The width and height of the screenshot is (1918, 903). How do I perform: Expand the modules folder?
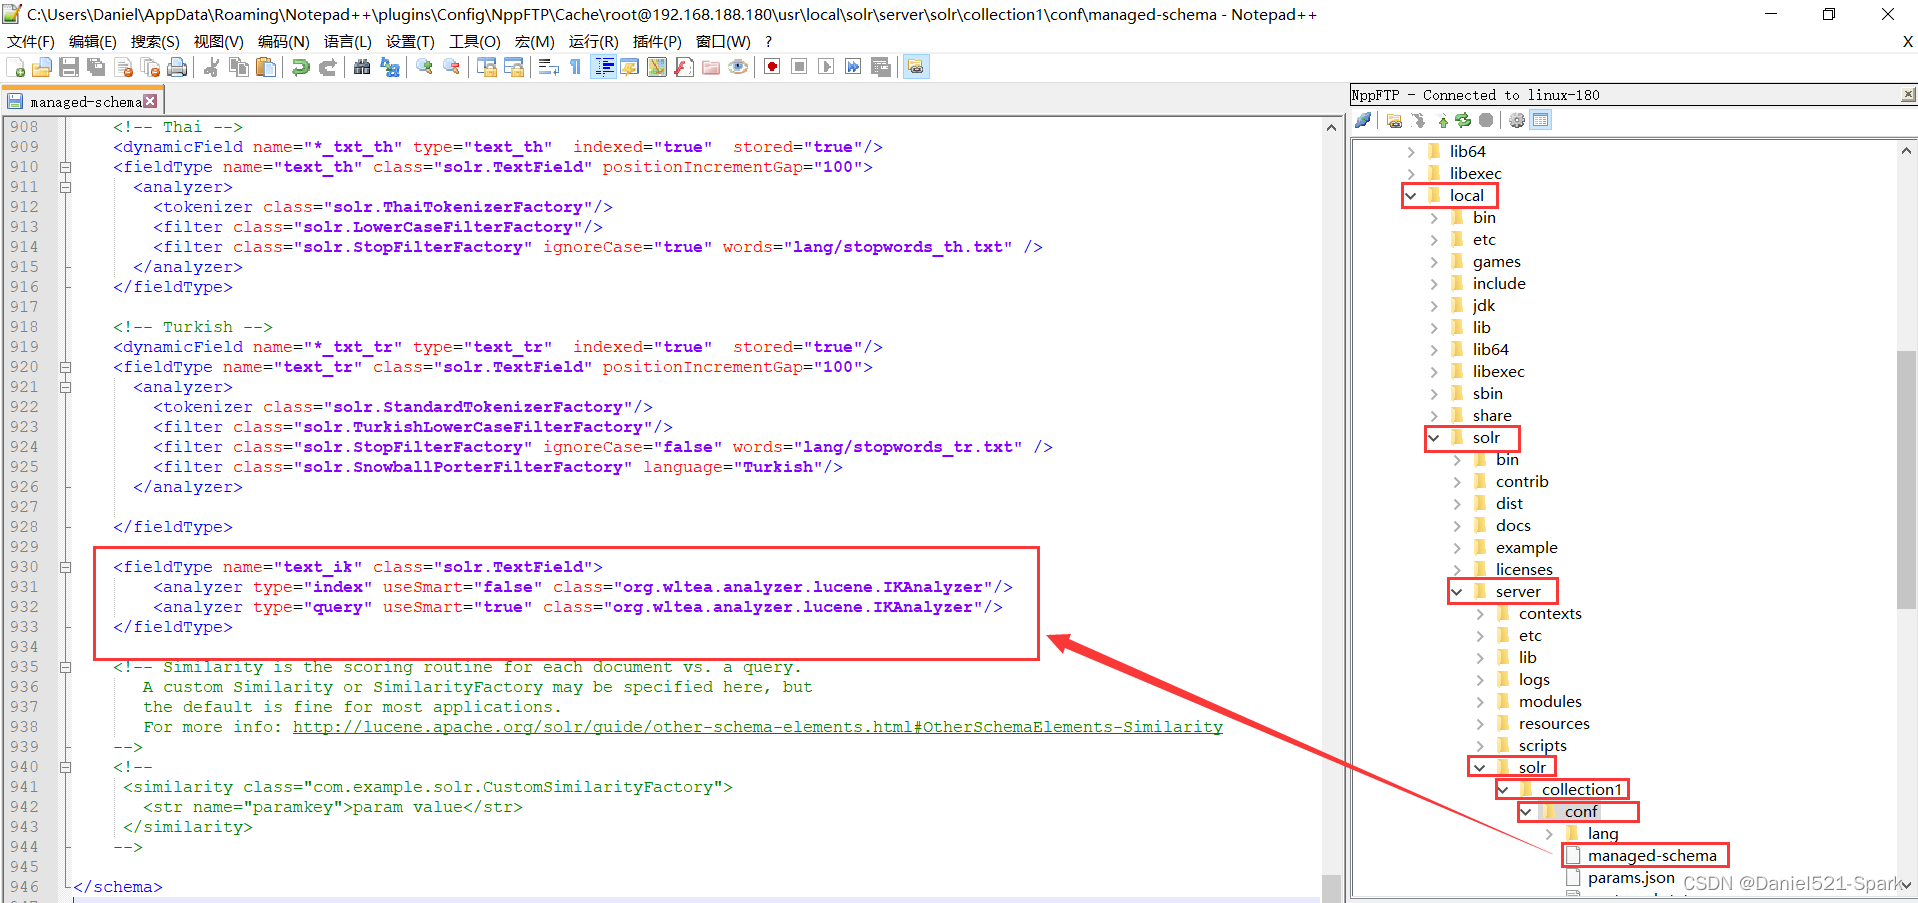[x=1480, y=702]
